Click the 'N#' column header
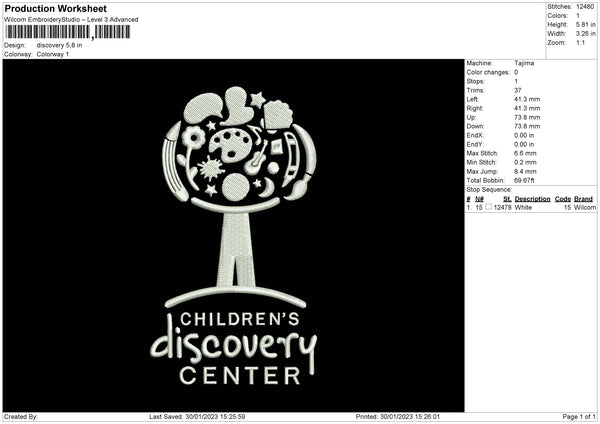Viewport: 600px width, 424px height. pyautogui.click(x=479, y=199)
